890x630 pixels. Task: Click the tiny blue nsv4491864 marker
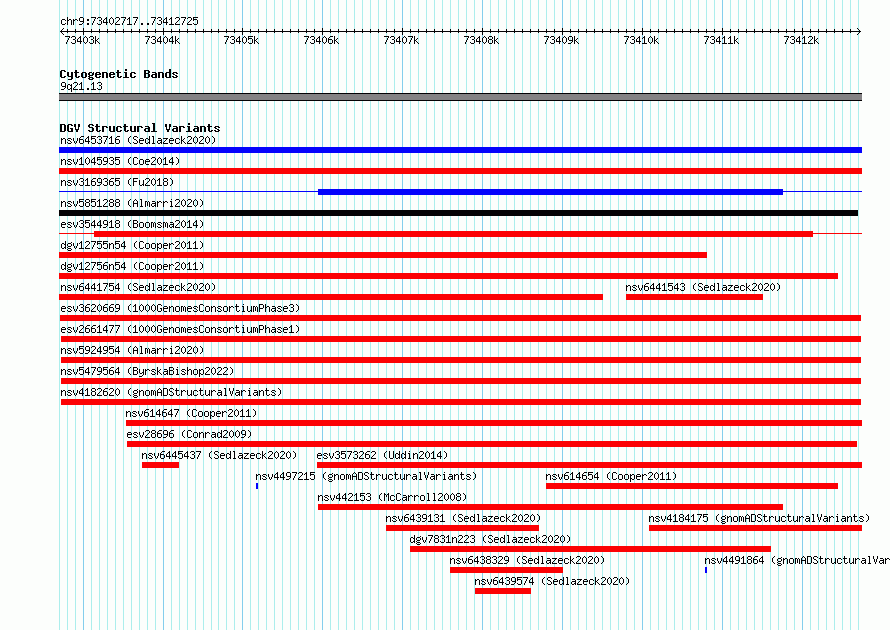(x=706, y=570)
